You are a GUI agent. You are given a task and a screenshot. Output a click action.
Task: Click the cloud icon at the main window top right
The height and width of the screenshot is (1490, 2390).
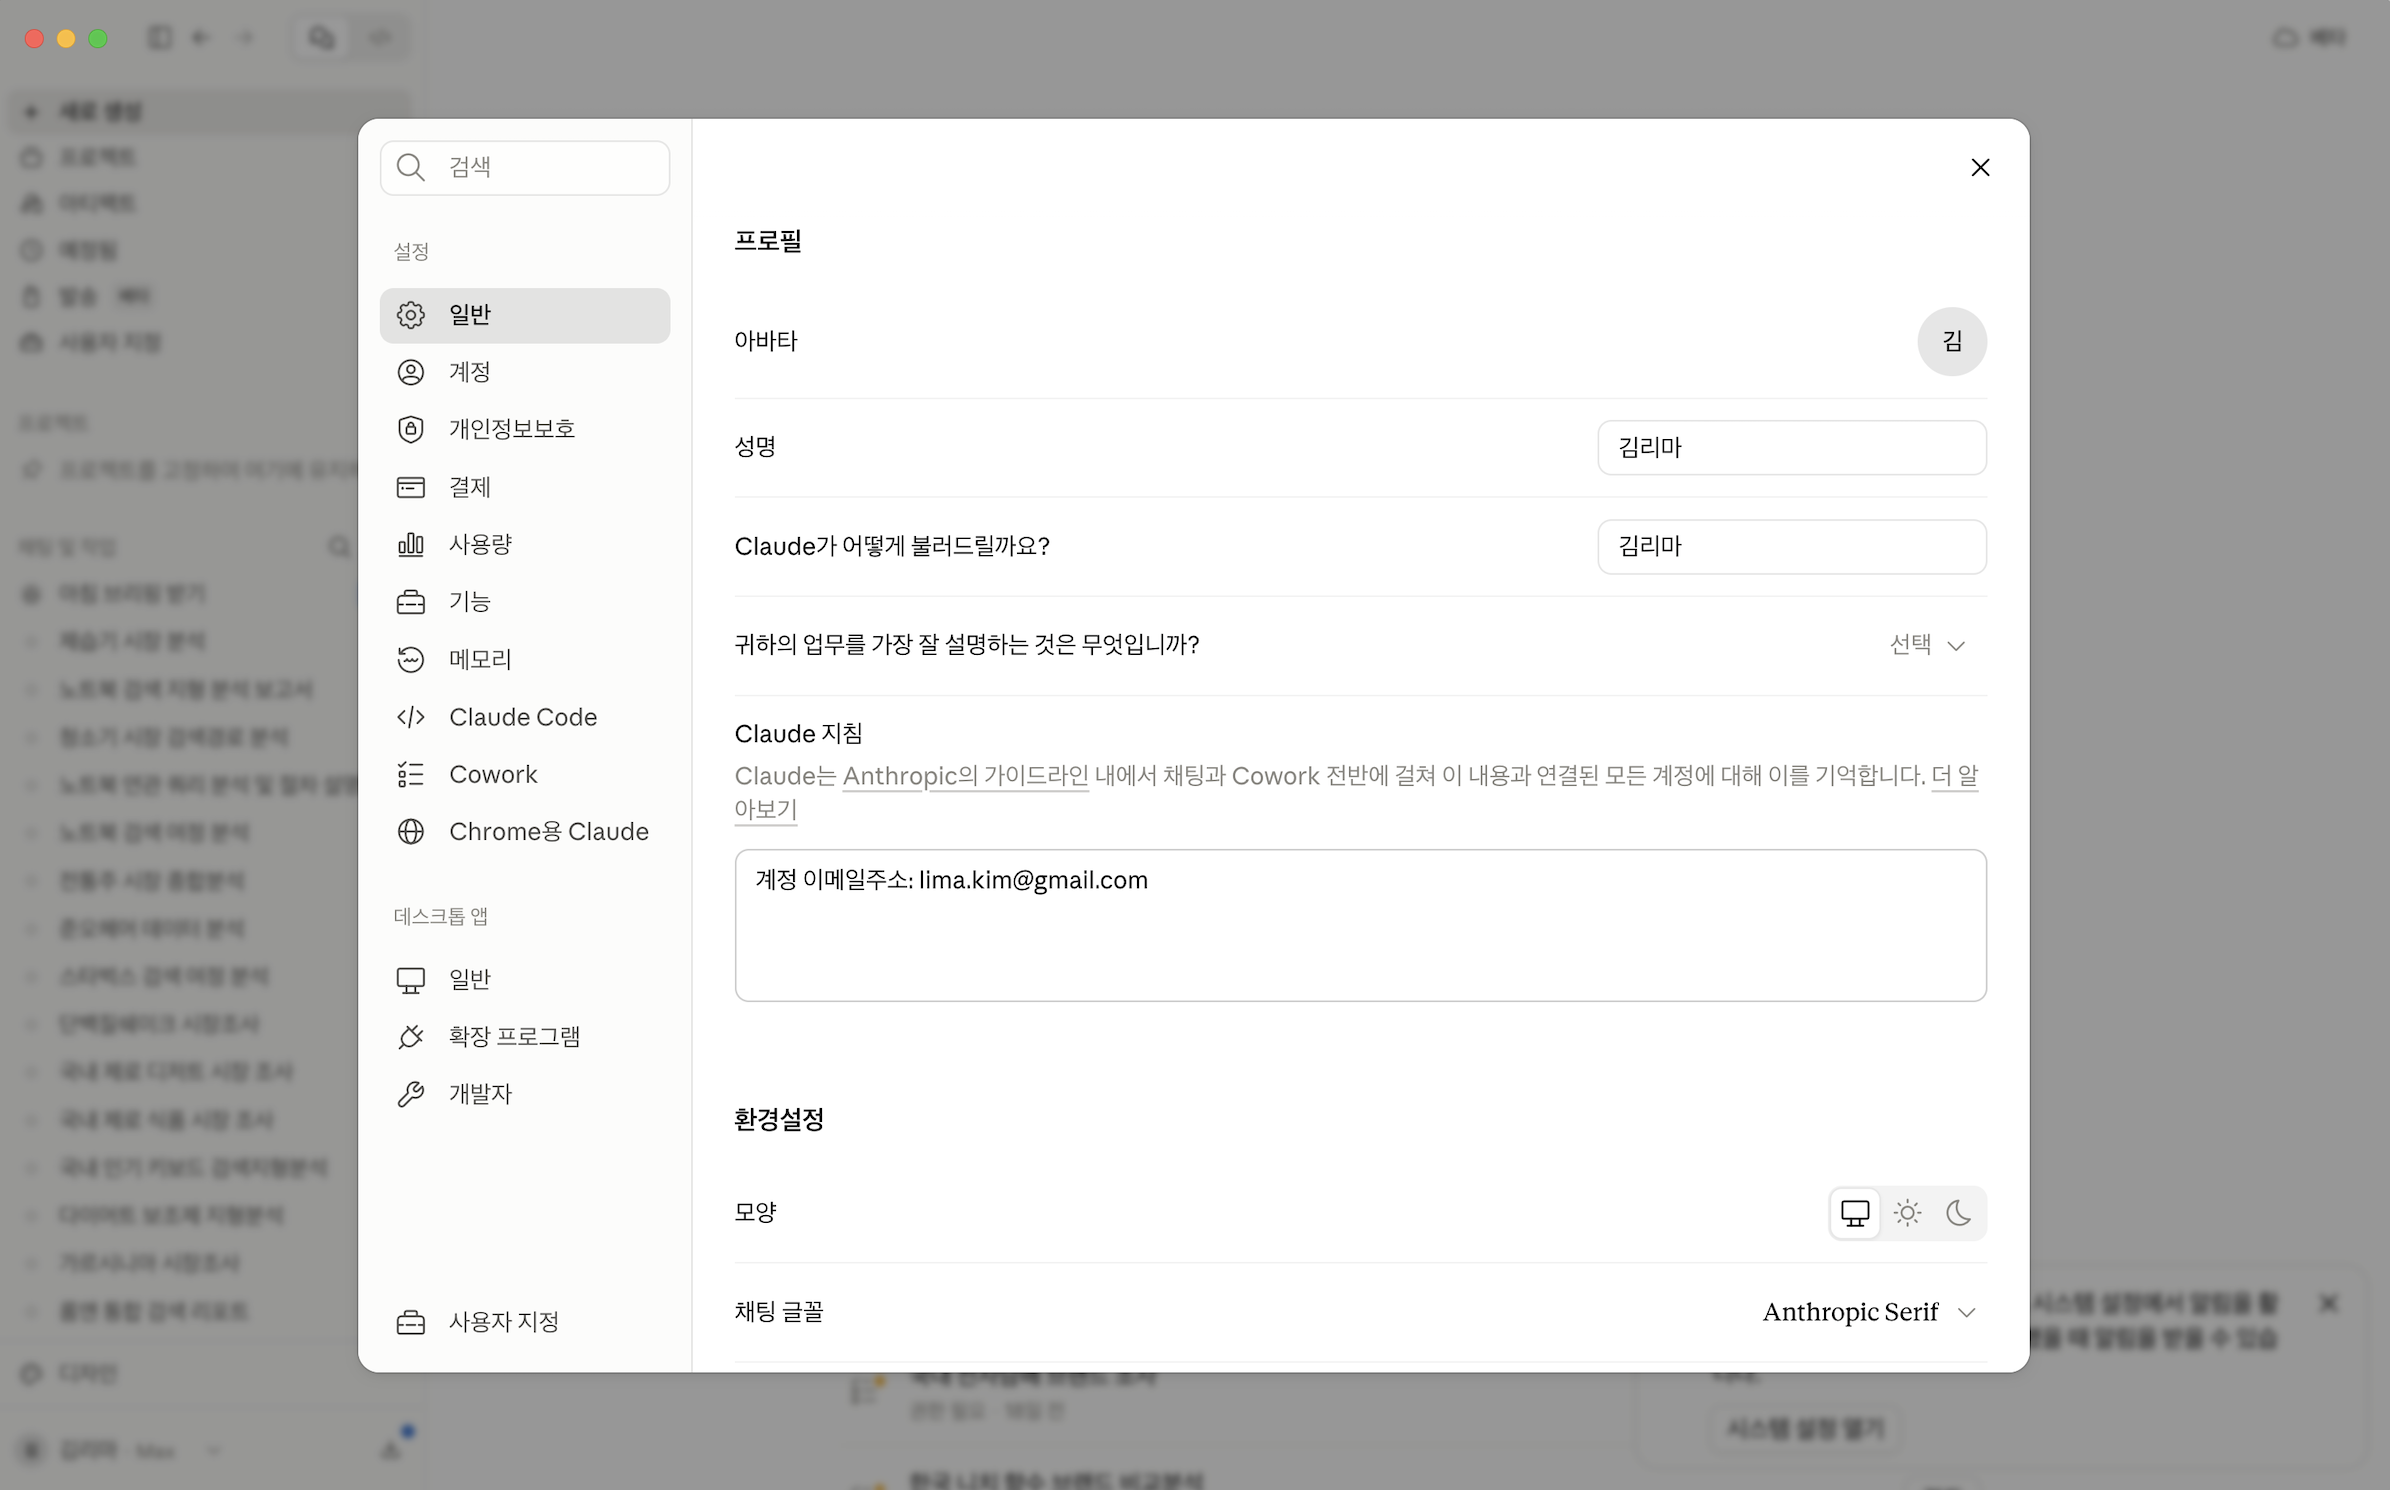pos(2285,38)
